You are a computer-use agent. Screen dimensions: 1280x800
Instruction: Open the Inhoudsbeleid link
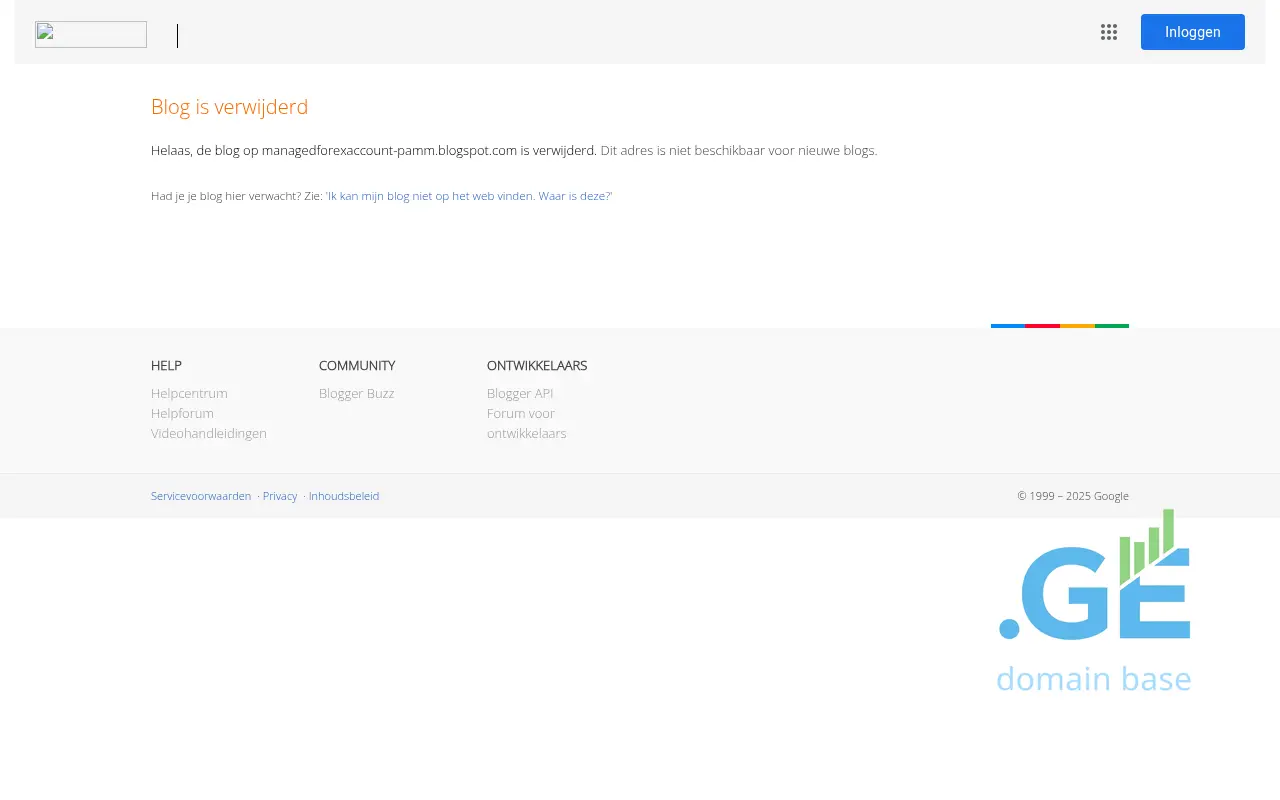(x=344, y=496)
